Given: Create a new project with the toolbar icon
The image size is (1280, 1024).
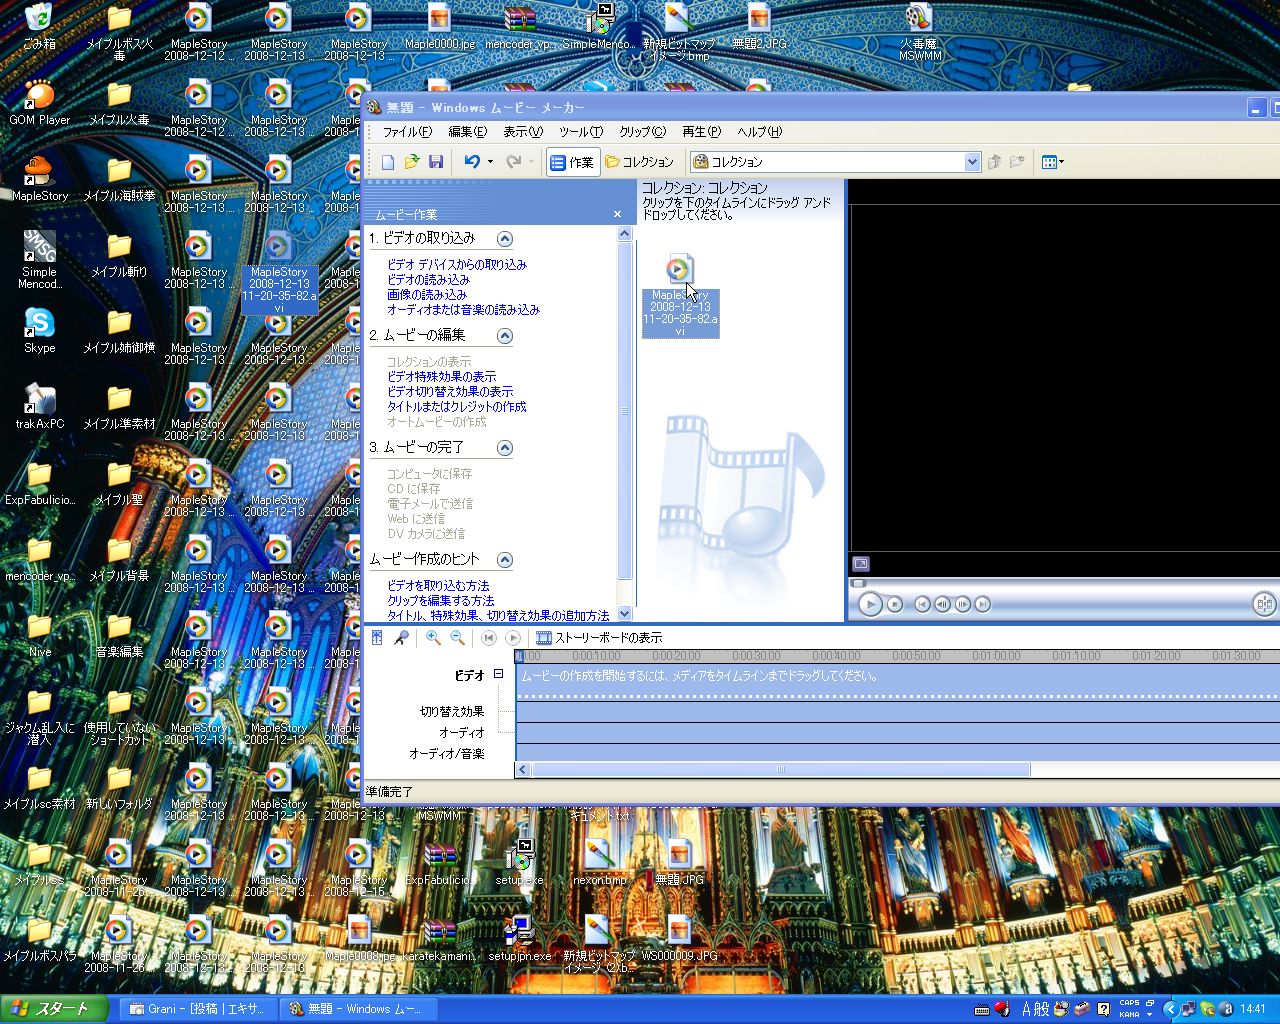Looking at the screenshot, I should click(388, 162).
